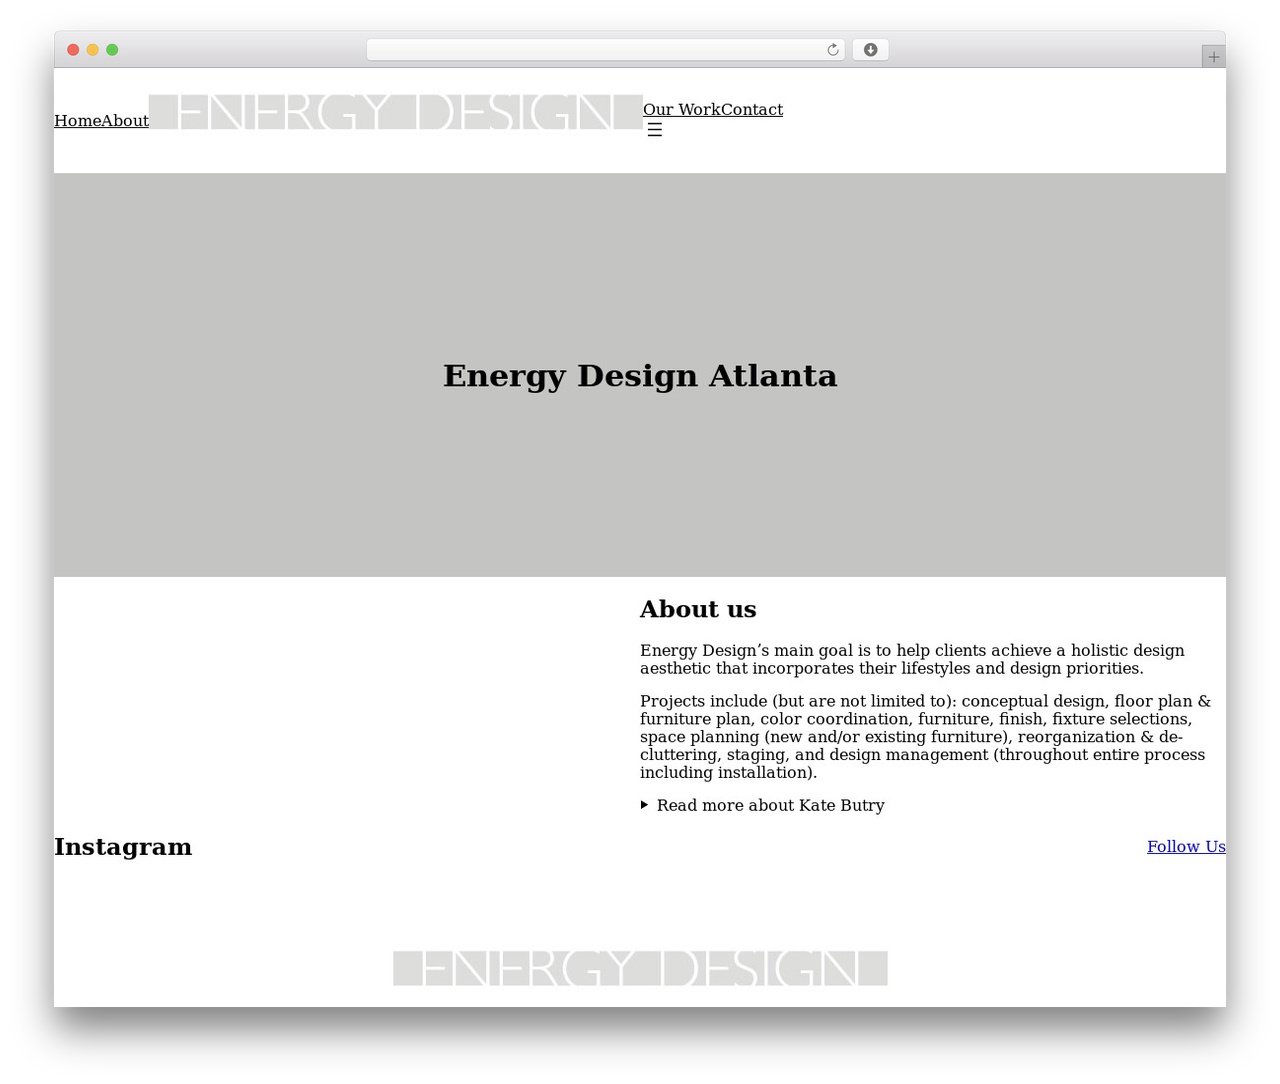Open the About nav link
Screen dimensions: 1280x1084
(x=125, y=121)
